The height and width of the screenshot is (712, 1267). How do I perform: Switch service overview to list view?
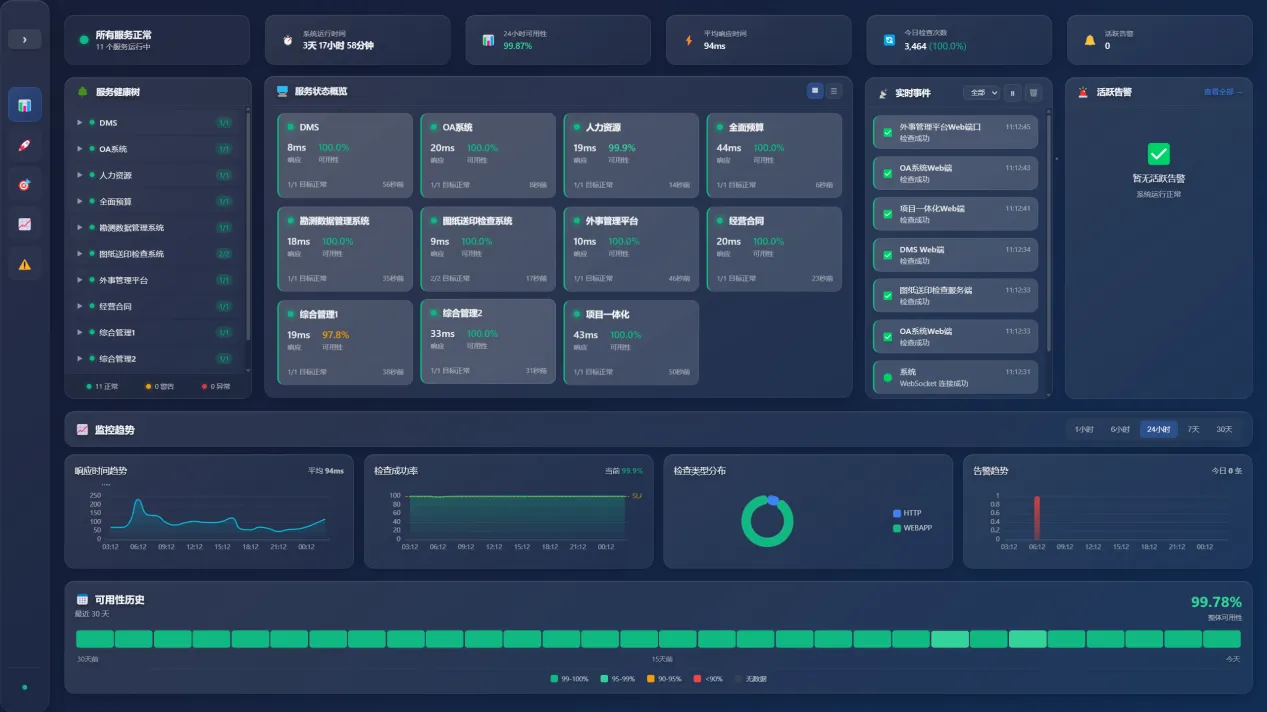(x=834, y=91)
